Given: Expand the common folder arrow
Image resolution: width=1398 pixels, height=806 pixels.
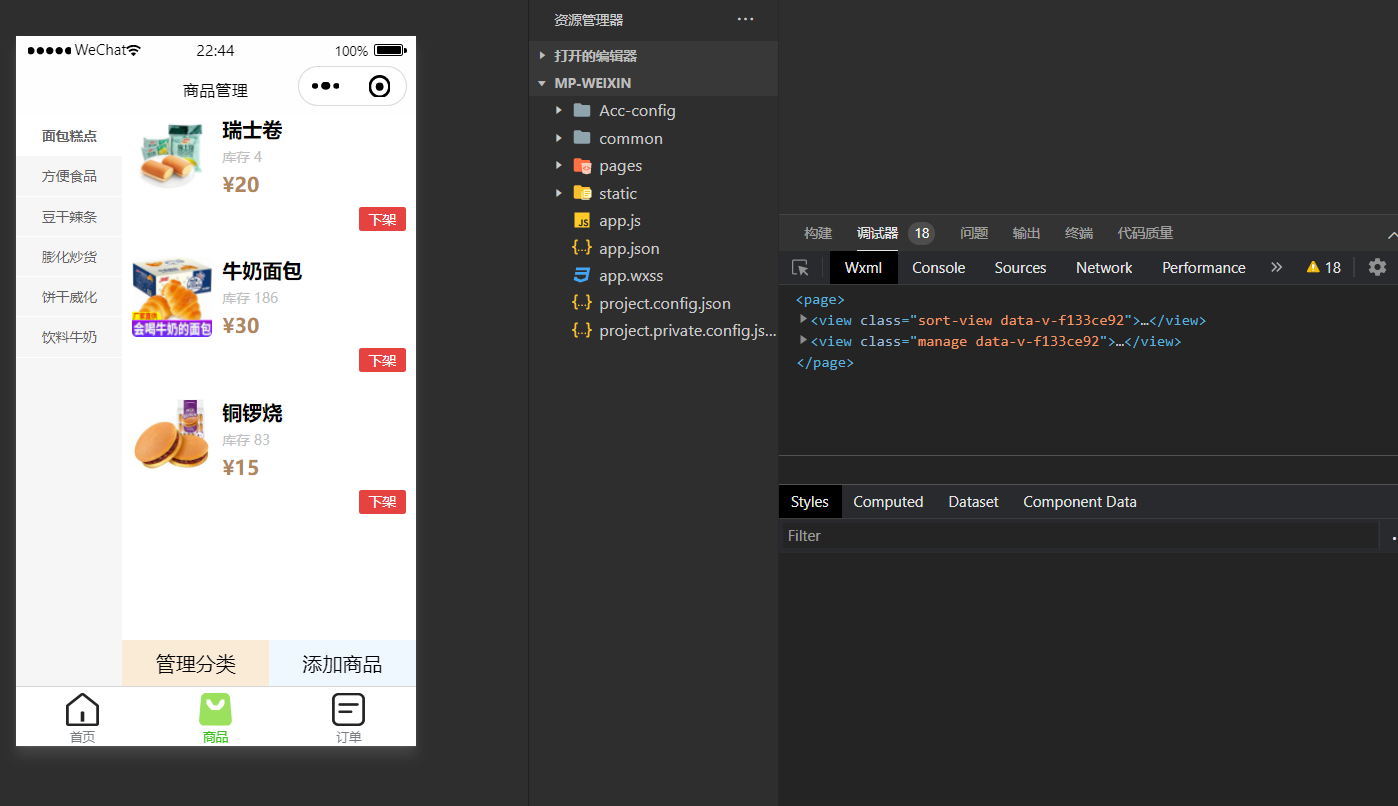Looking at the screenshot, I should point(559,138).
